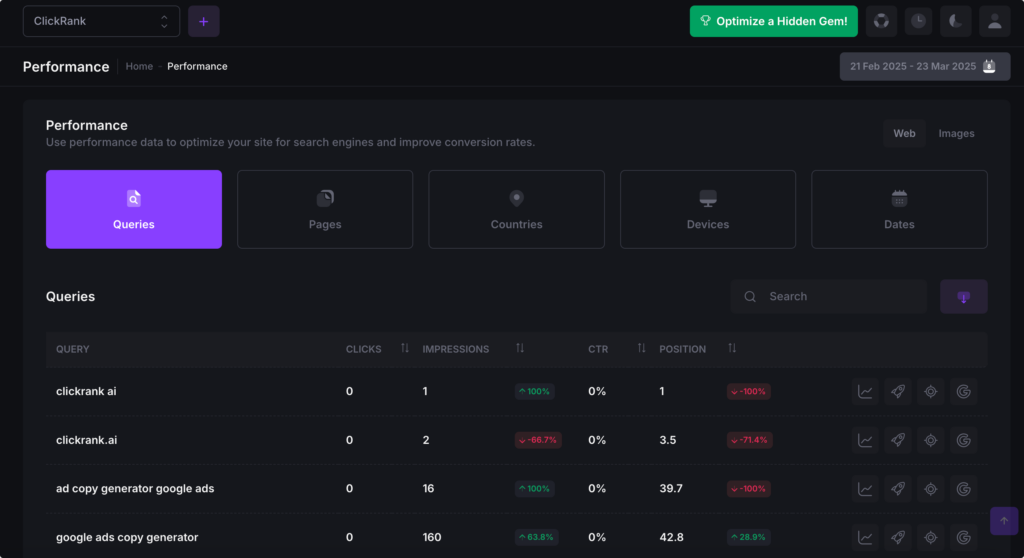Select the Dates tab card
Image resolution: width=1024 pixels, height=558 pixels.
899,209
